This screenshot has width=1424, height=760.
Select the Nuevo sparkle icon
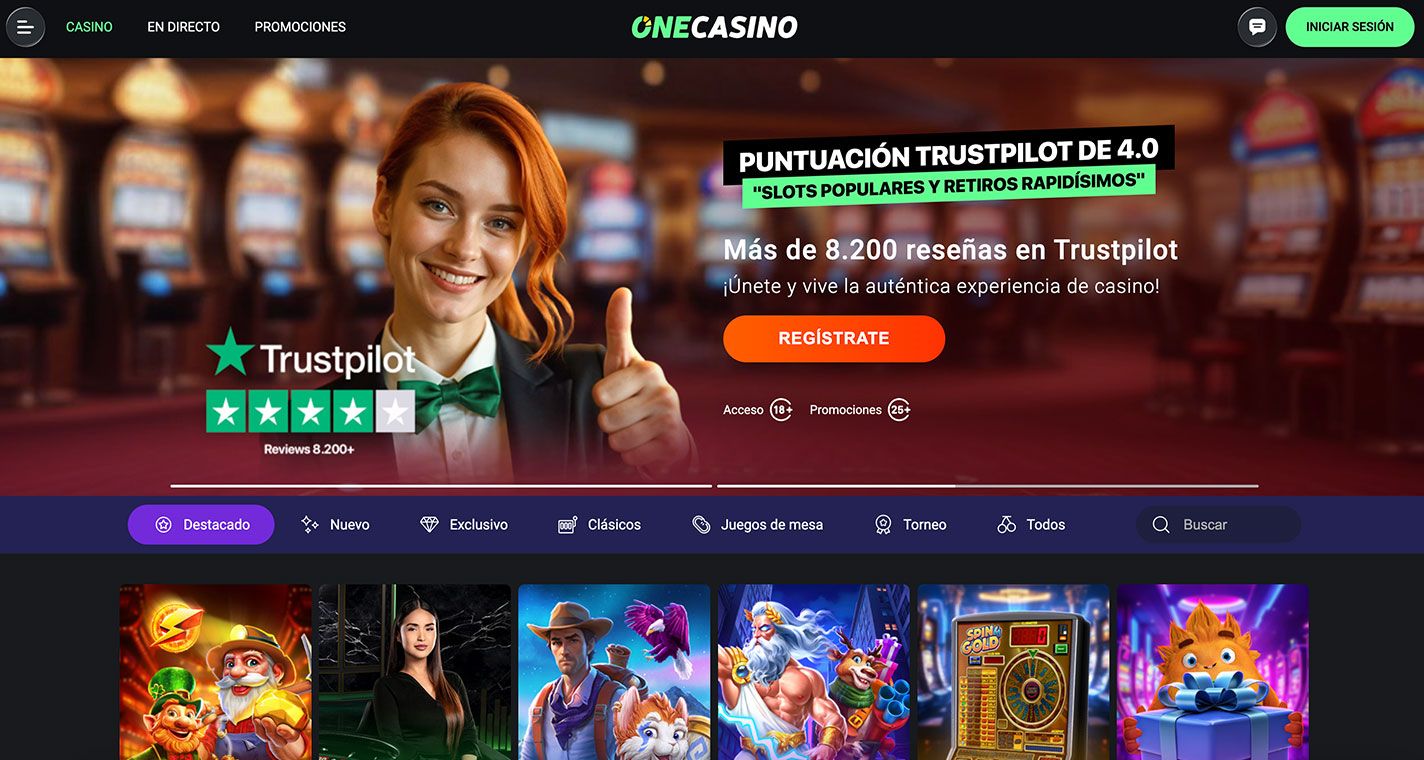pos(310,525)
